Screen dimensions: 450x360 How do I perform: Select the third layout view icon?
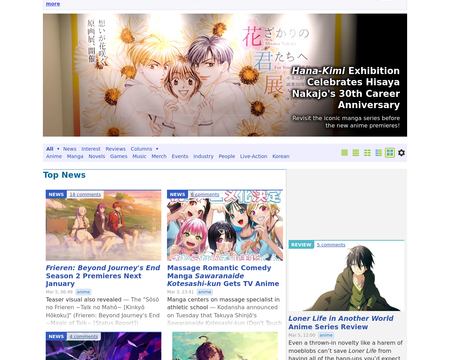[367, 153]
